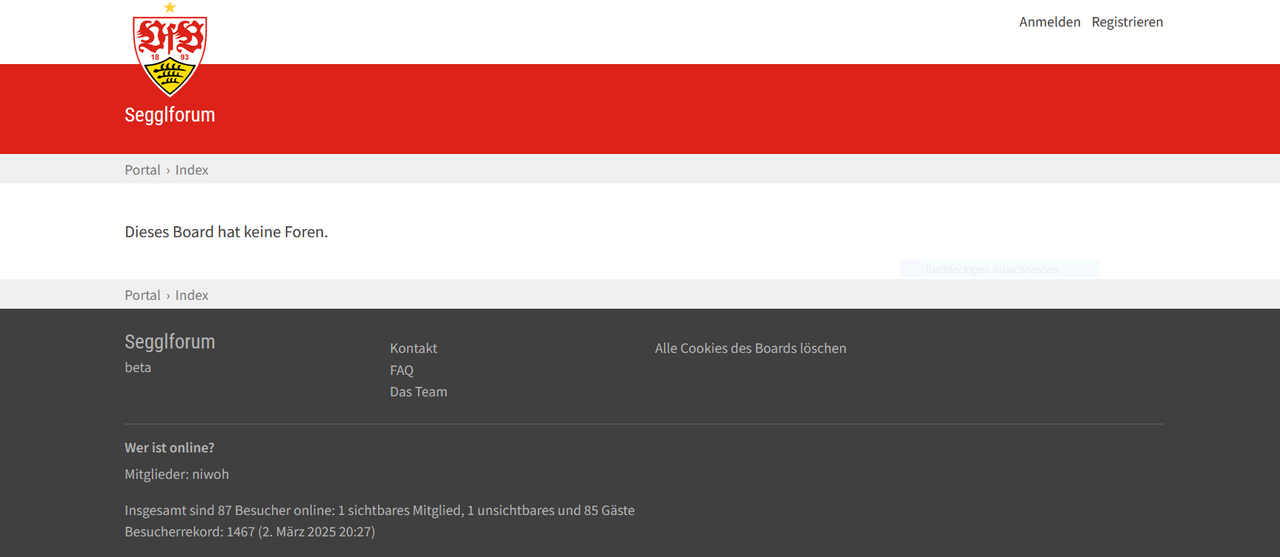This screenshot has height=557, width=1280.
Task: Click the 'Besucherrekord: 1467' line
Action: [250, 532]
